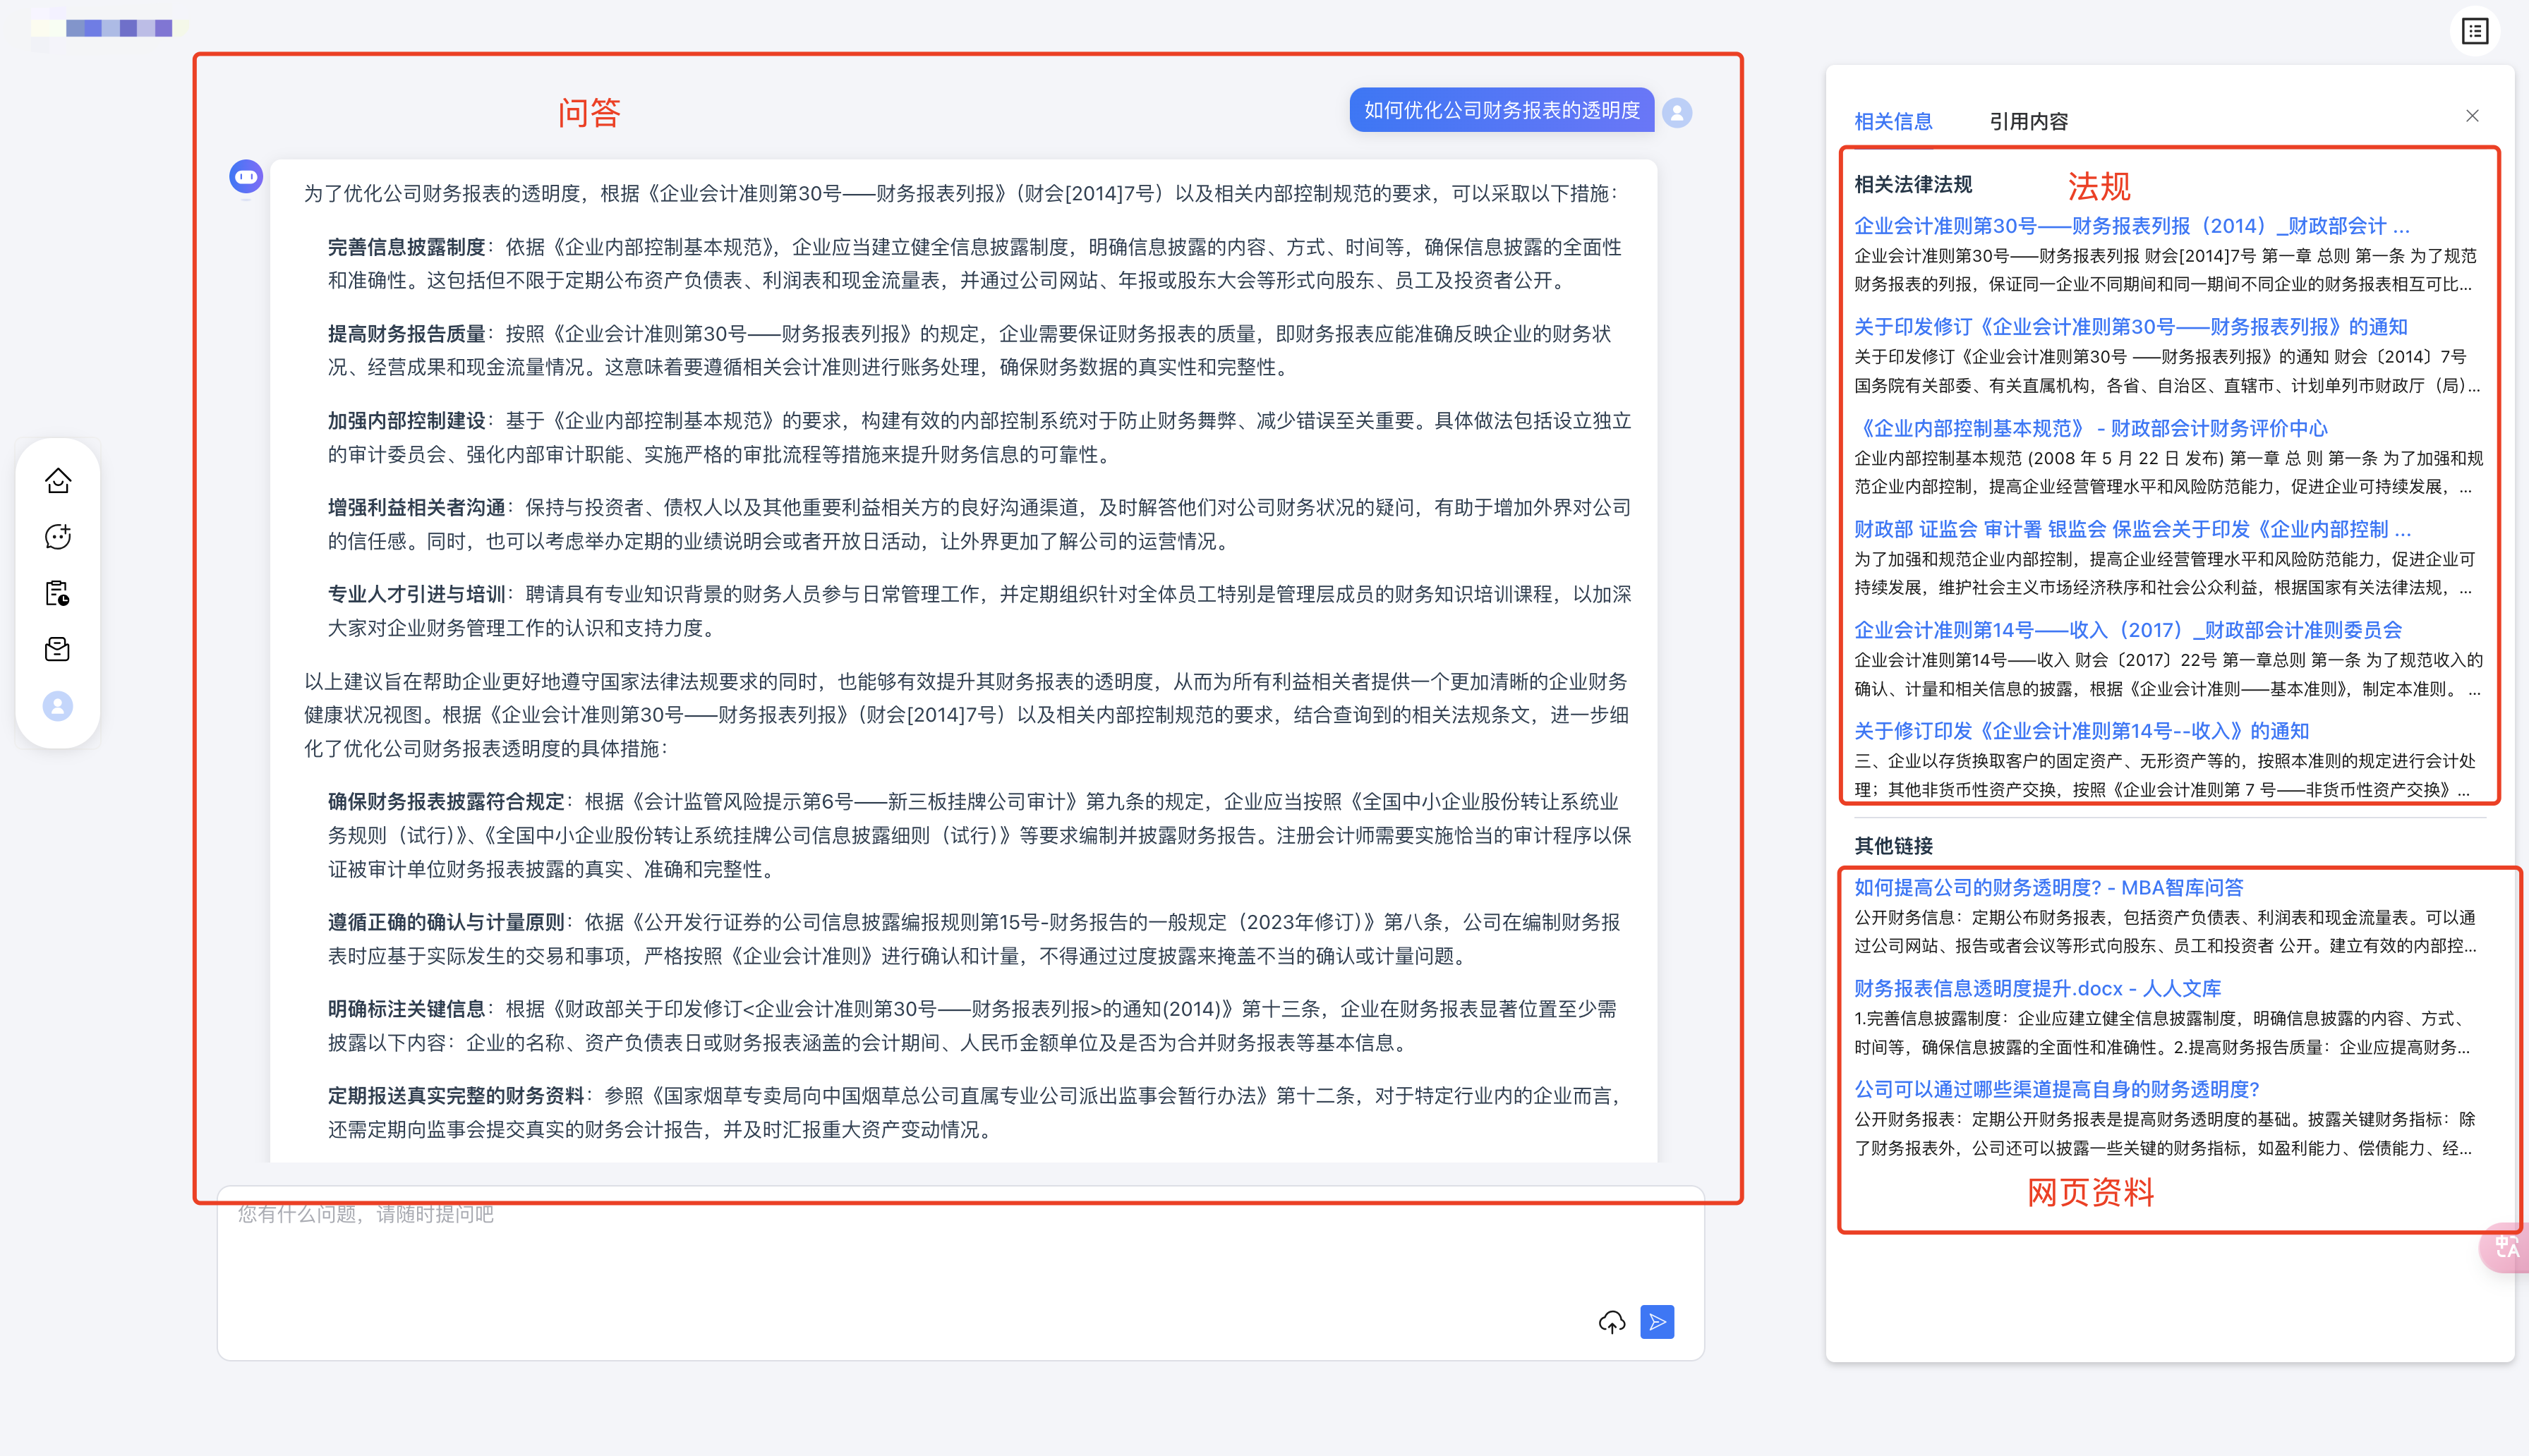Click the user question bubble 如何优化公司财务报表的透明度
The width and height of the screenshot is (2529, 1456).
coord(1501,110)
